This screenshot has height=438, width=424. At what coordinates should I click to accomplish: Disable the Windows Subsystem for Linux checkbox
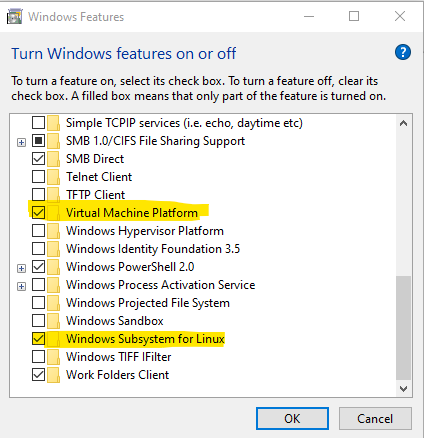38,339
